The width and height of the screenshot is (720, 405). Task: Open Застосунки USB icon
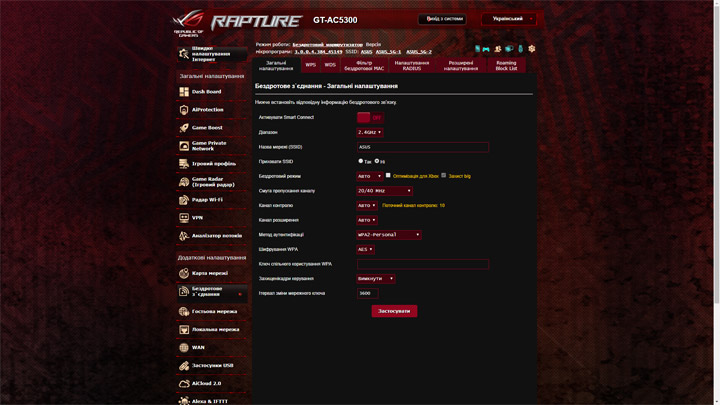point(184,366)
